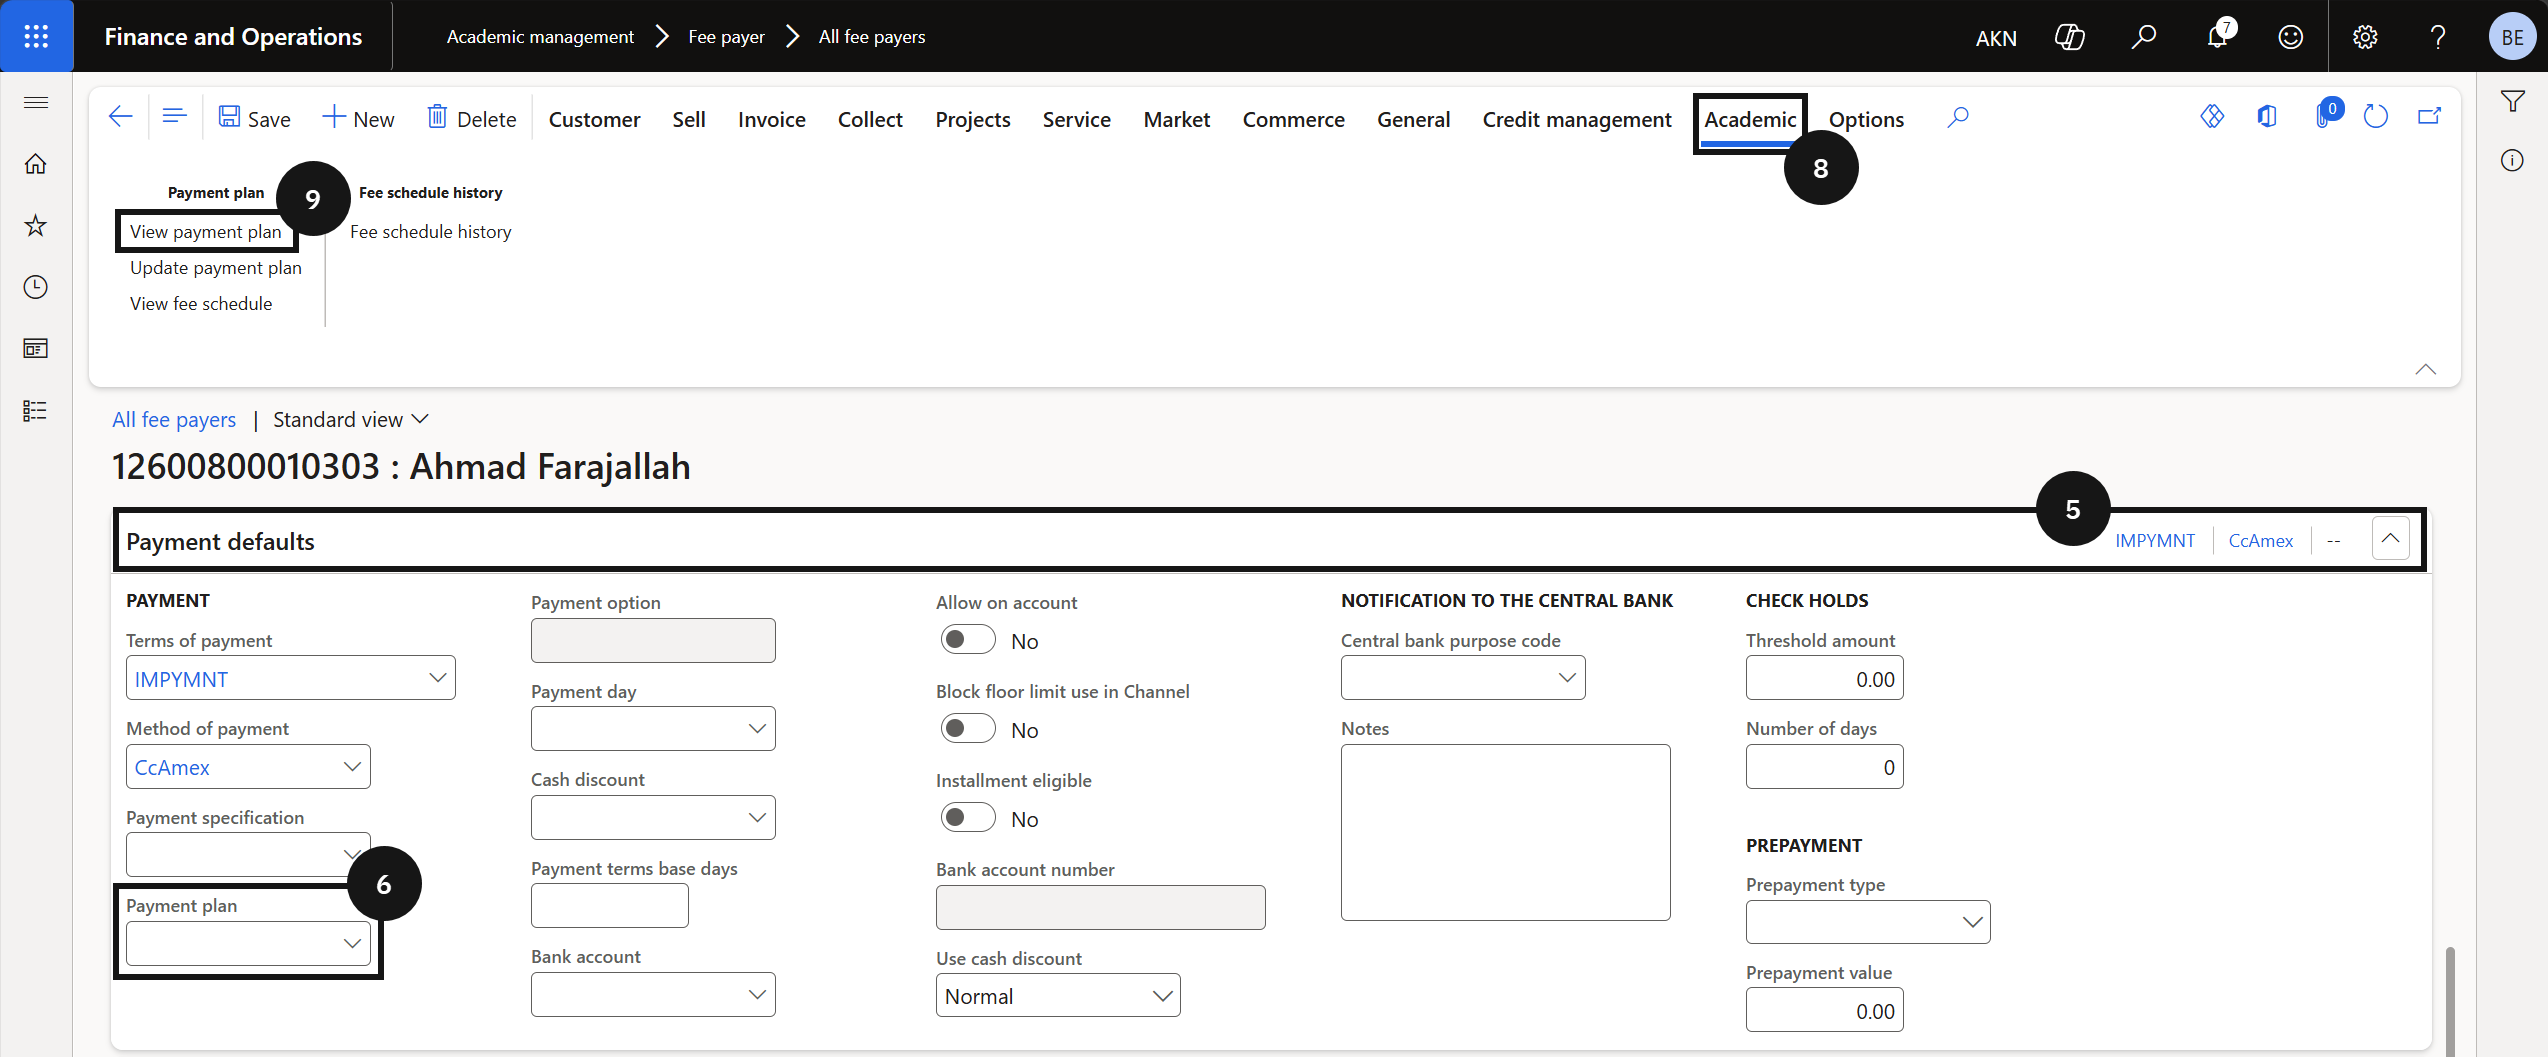
Task: Expand the Standard view selector
Action: click(350, 420)
